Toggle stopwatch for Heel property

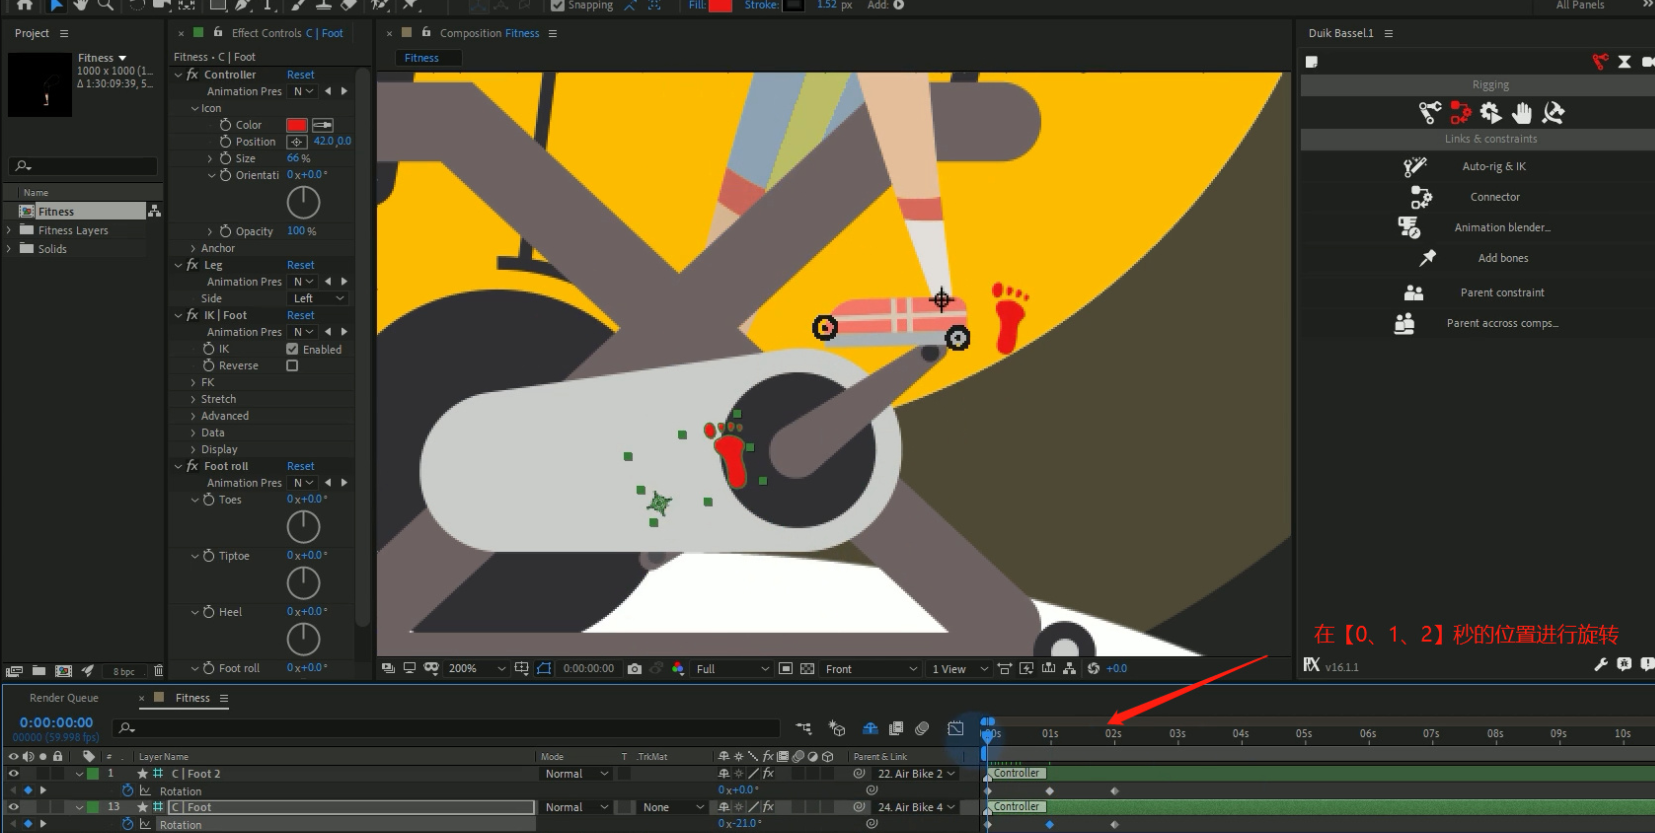click(x=209, y=612)
